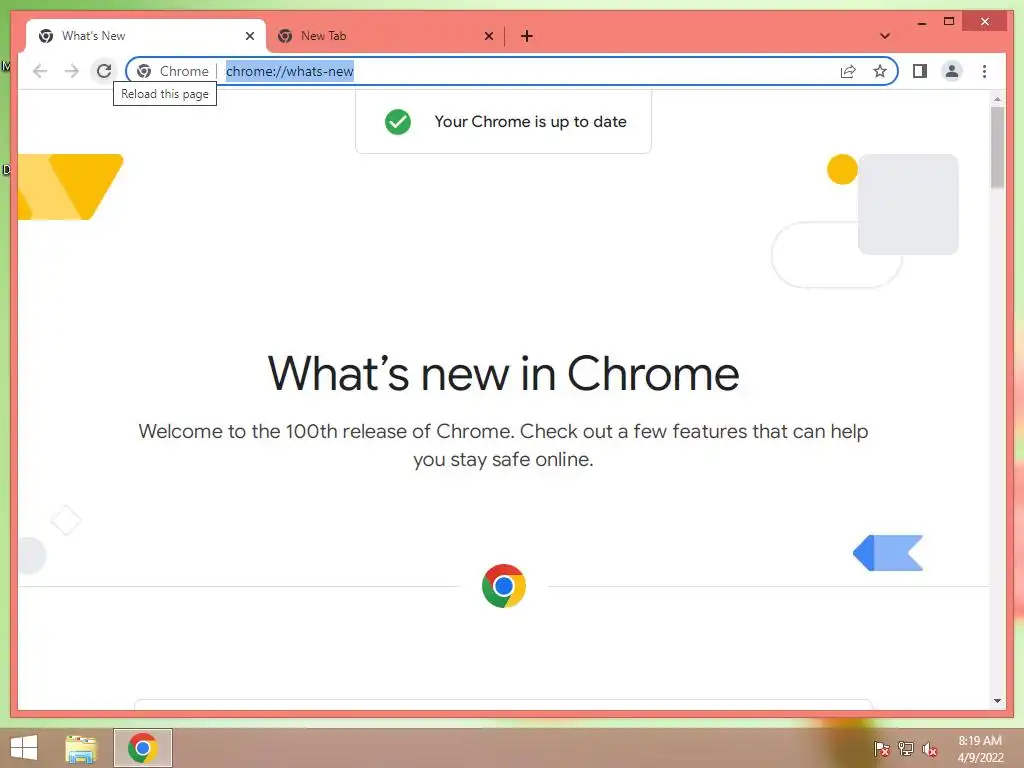Click the green up-to-date checkmark icon
Viewport: 1024px width, 768px height.
pyautogui.click(x=398, y=121)
